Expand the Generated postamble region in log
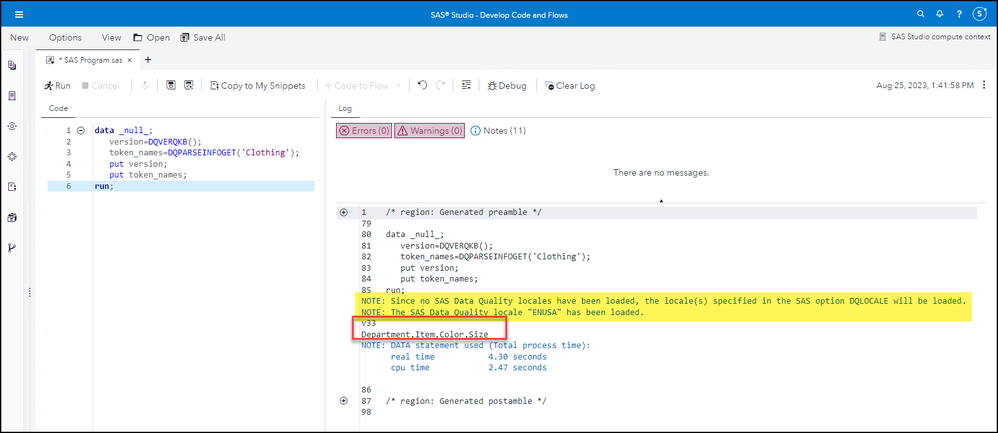 [344, 401]
